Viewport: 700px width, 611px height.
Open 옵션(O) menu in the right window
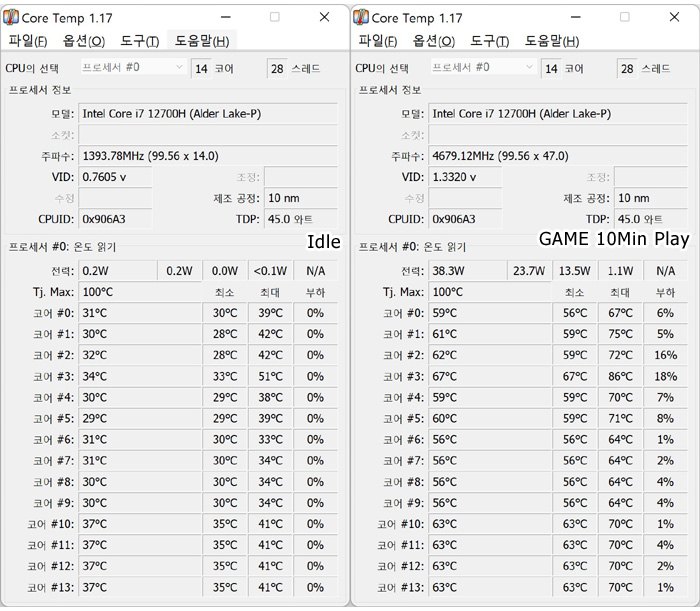click(433, 41)
